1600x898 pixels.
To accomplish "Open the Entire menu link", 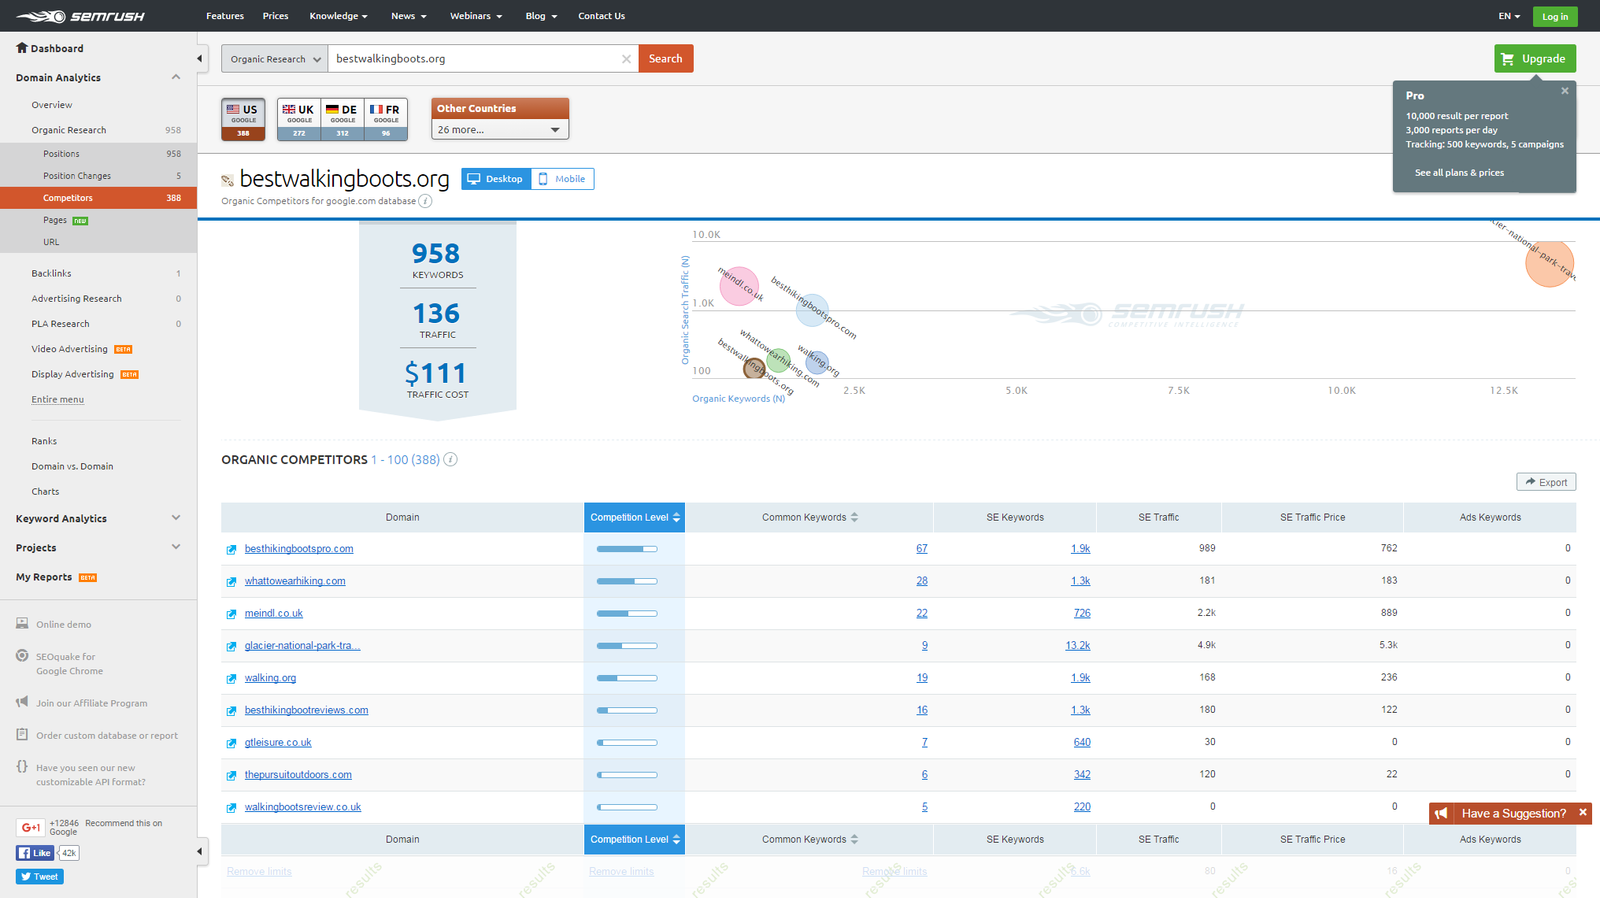I will click(57, 399).
